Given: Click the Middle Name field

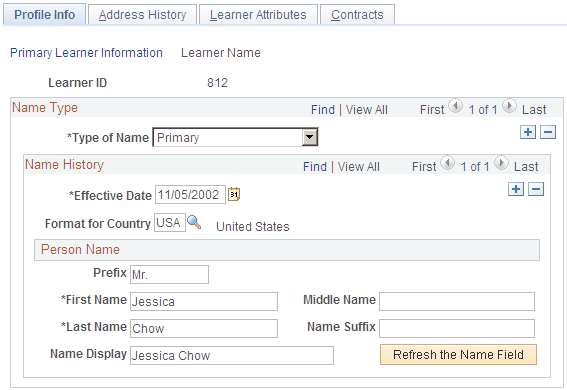Looking at the screenshot, I should click(x=457, y=301).
